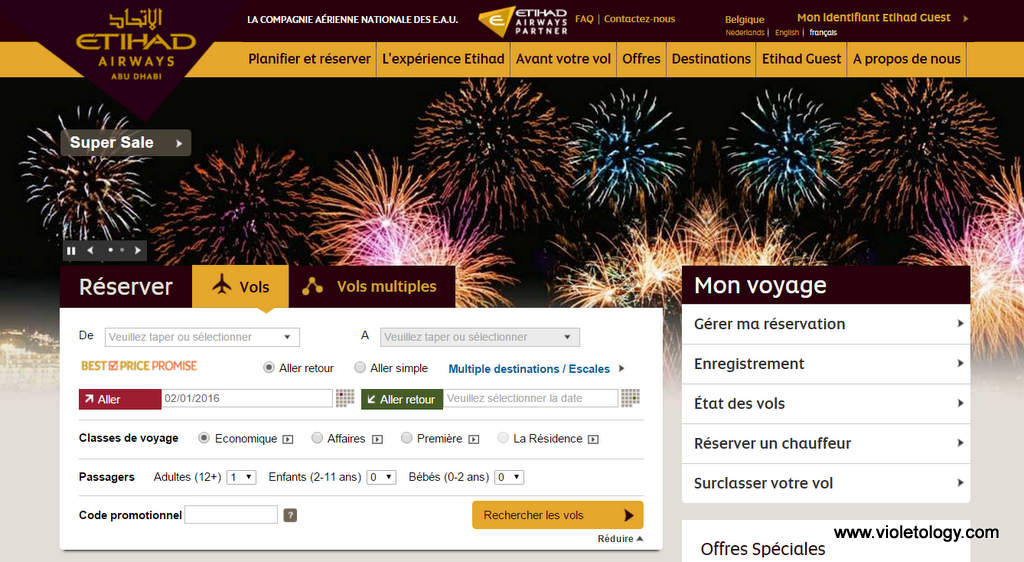Screen dimensions: 1024x562
Task: Click the Belgique country selector
Action: point(744,20)
